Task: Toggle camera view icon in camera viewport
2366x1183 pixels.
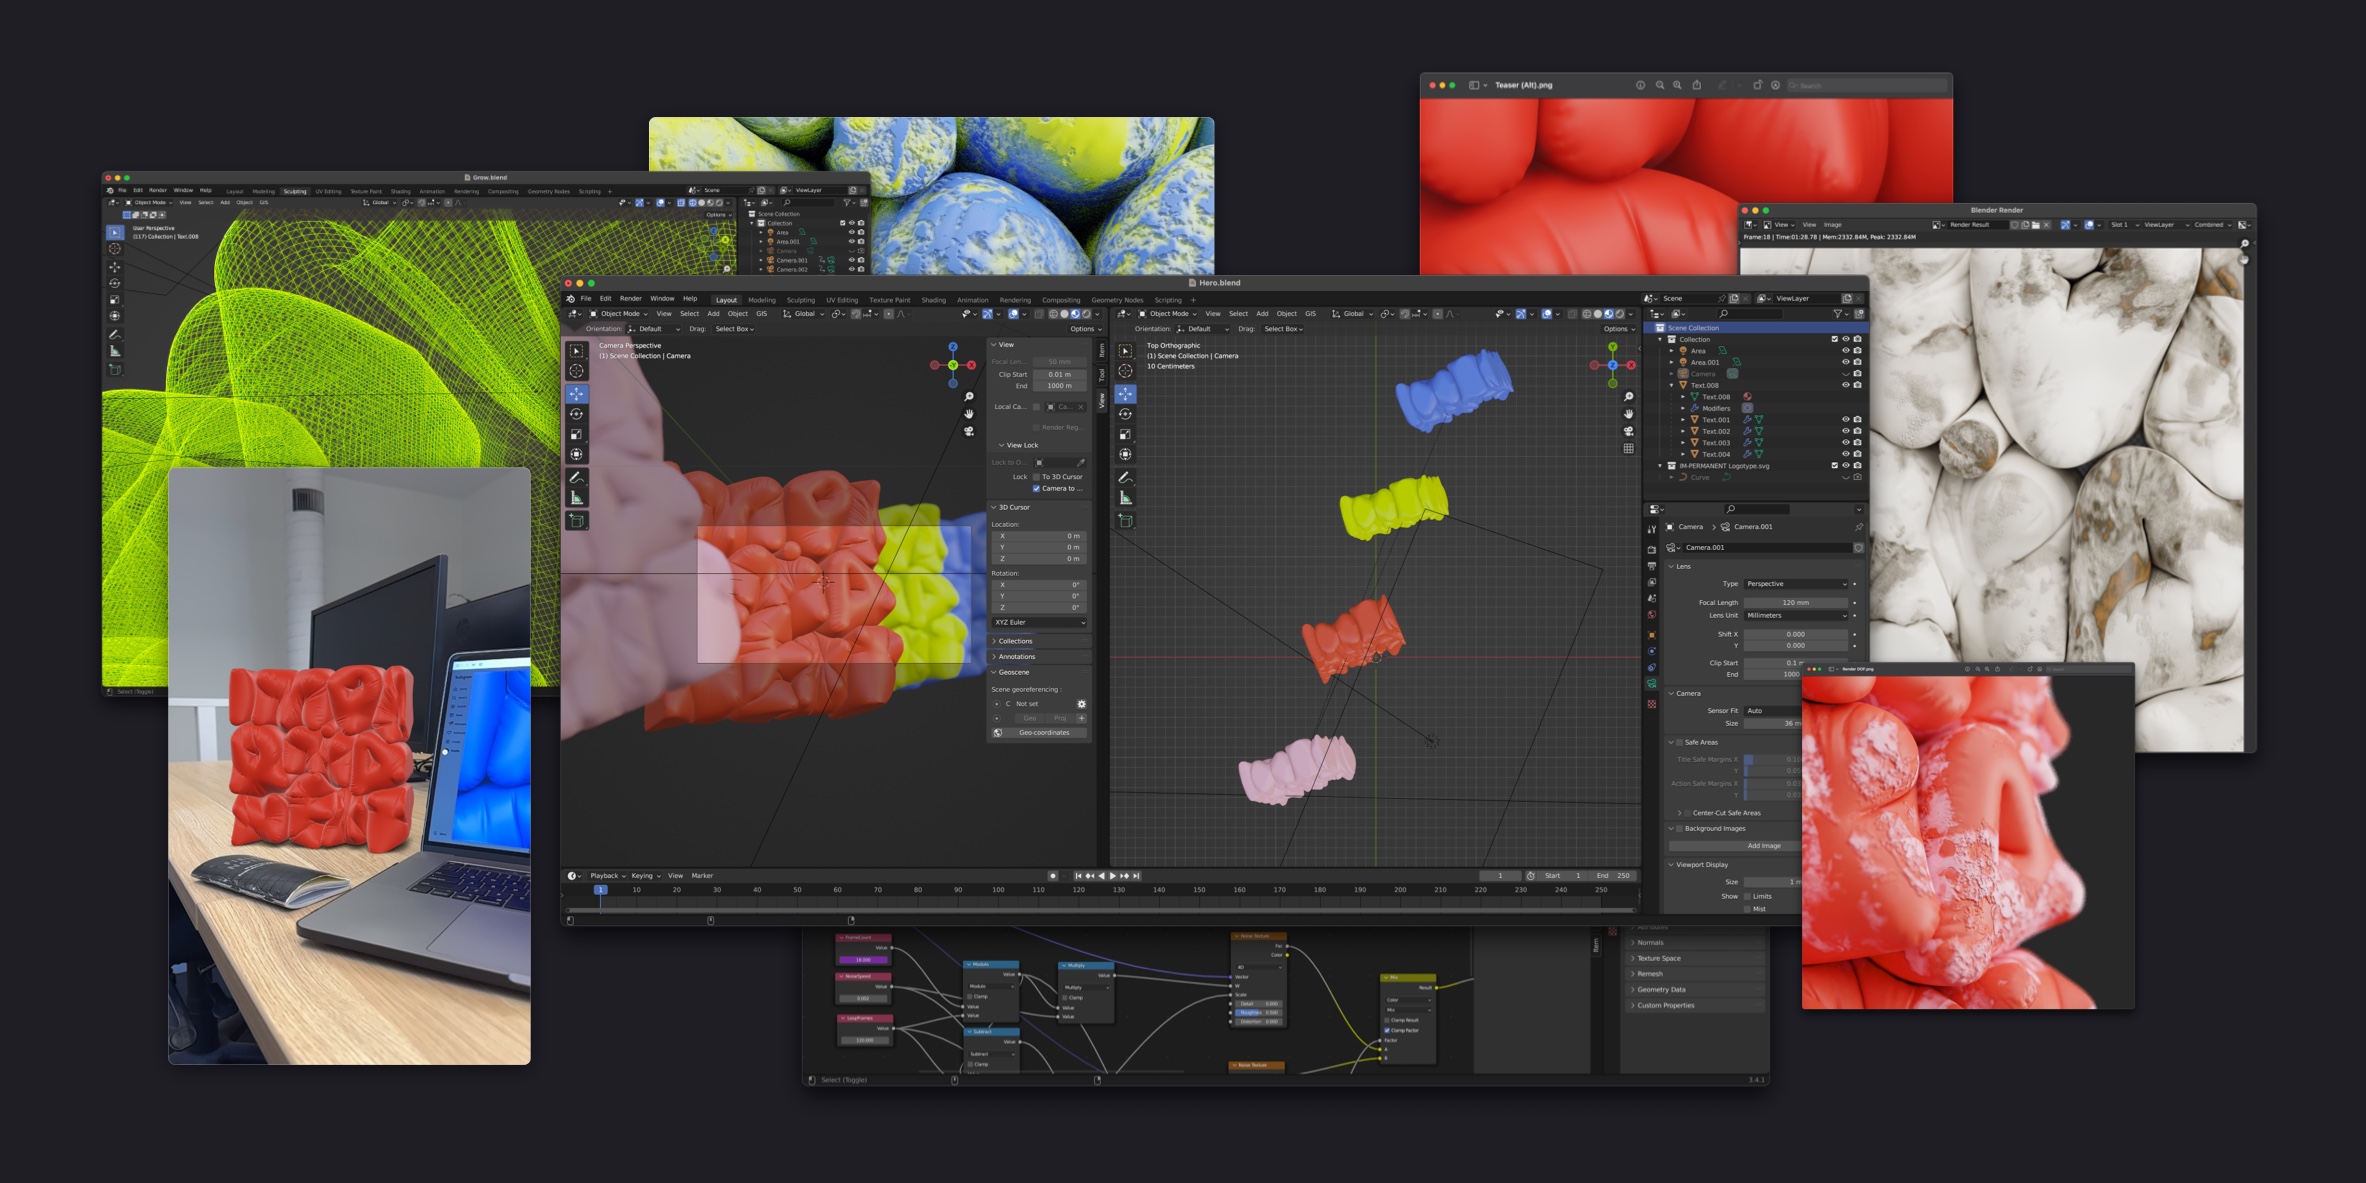Action: (x=969, y=431)
